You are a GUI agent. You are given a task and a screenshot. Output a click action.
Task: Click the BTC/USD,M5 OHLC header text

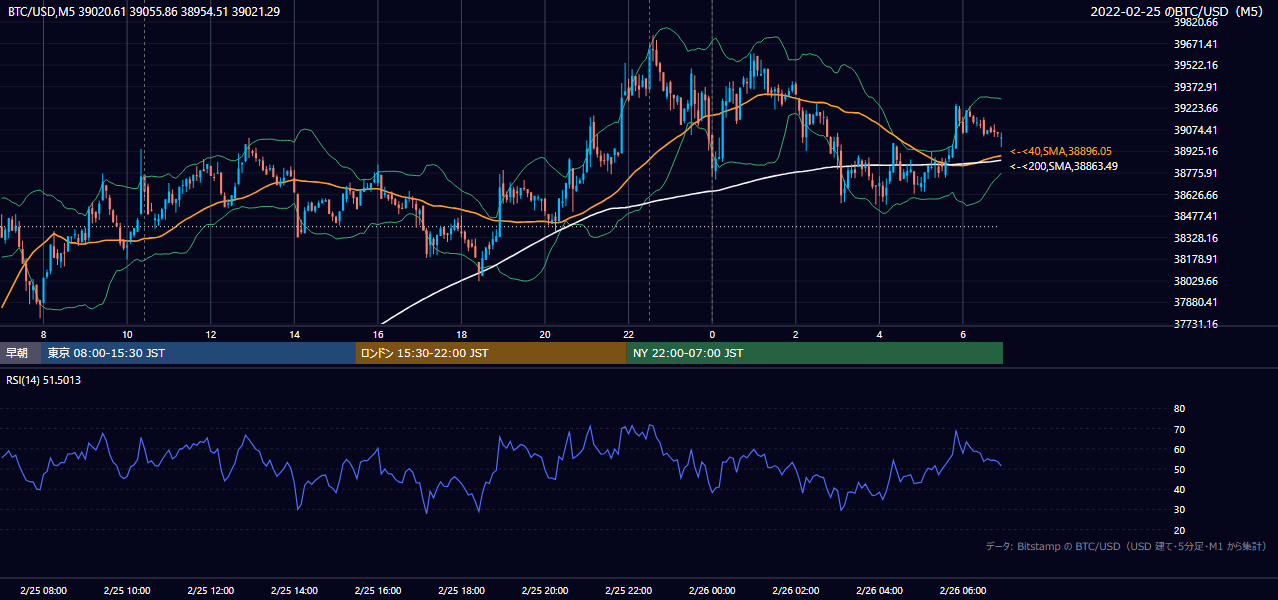pyautogui.click(x=144, y=12)
